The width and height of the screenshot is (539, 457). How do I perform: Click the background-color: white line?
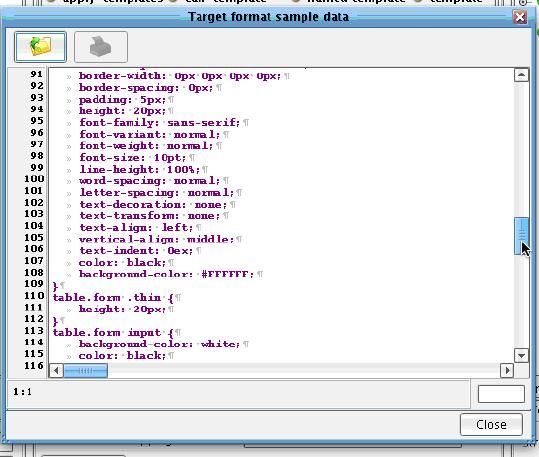159,344
